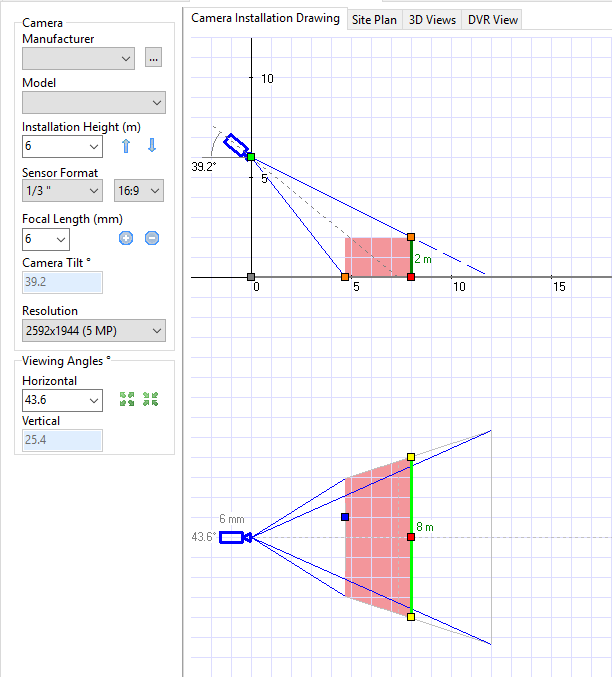Switch to the DVR View tab

(x=492, y=19)
